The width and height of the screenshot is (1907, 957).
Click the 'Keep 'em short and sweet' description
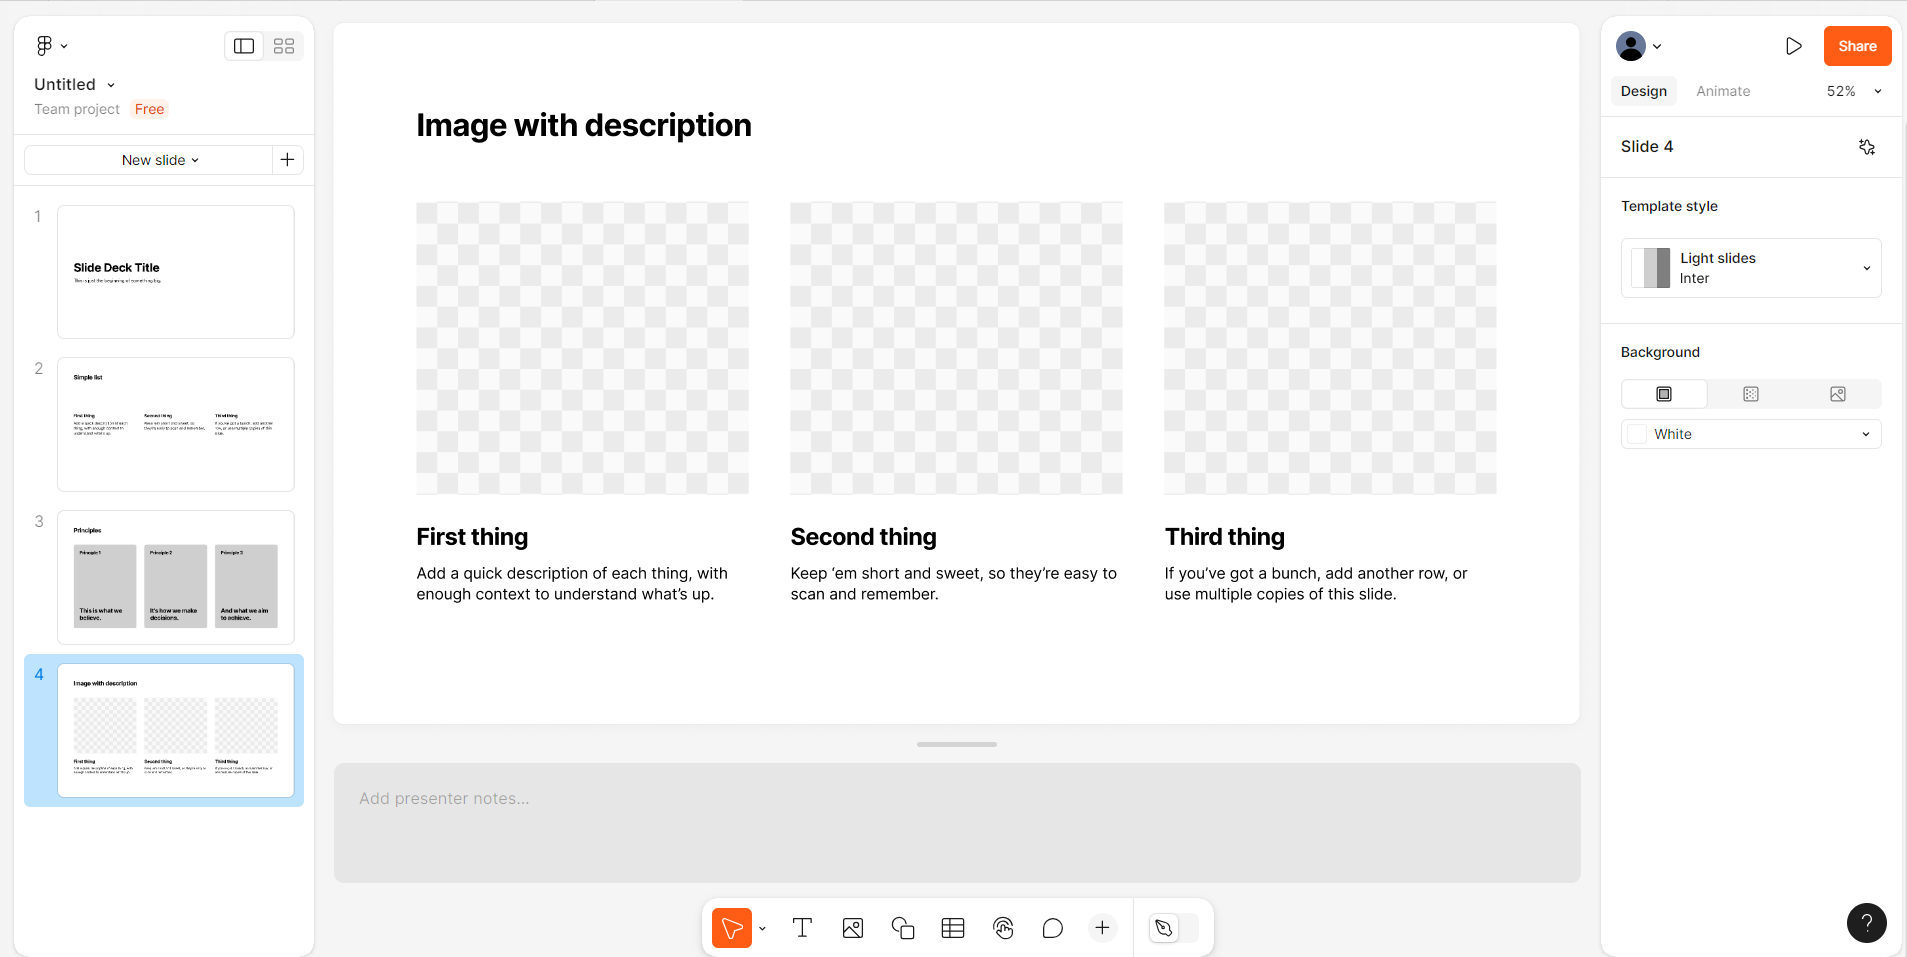(x=953, y=583)
